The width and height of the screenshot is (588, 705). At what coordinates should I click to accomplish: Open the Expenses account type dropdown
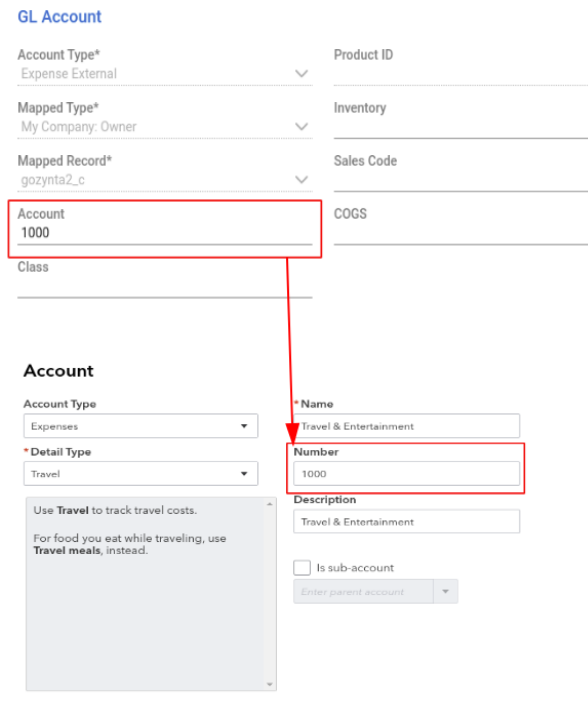point(141,426)
